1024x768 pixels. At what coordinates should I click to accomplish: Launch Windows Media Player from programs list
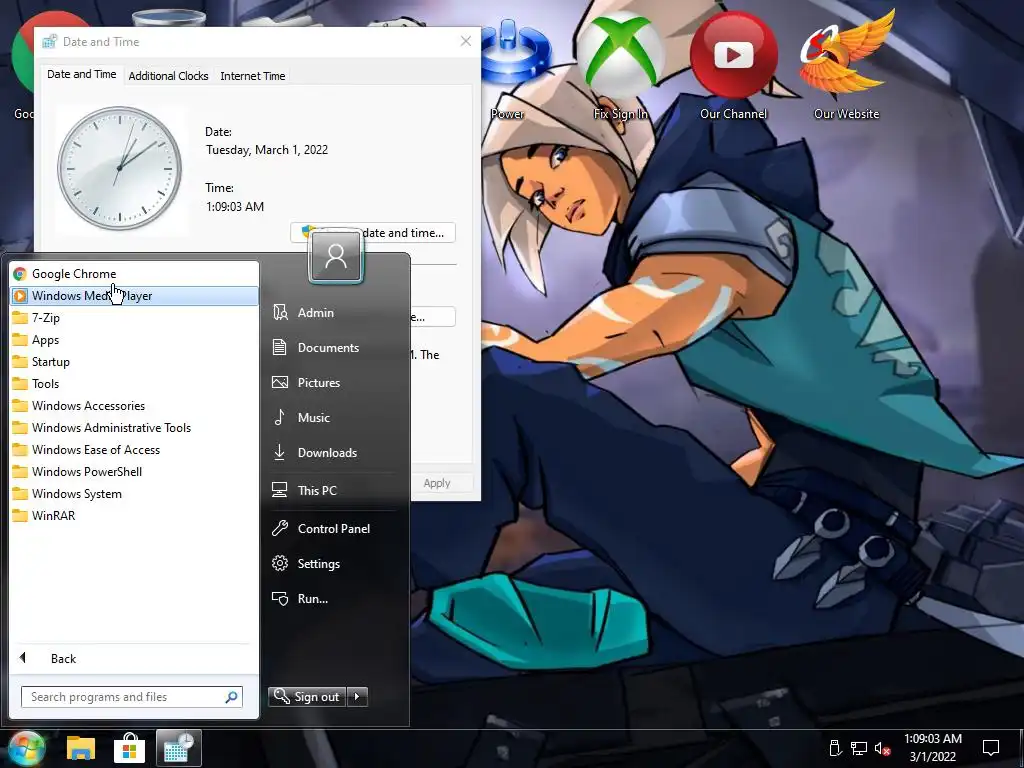(134, 296)
